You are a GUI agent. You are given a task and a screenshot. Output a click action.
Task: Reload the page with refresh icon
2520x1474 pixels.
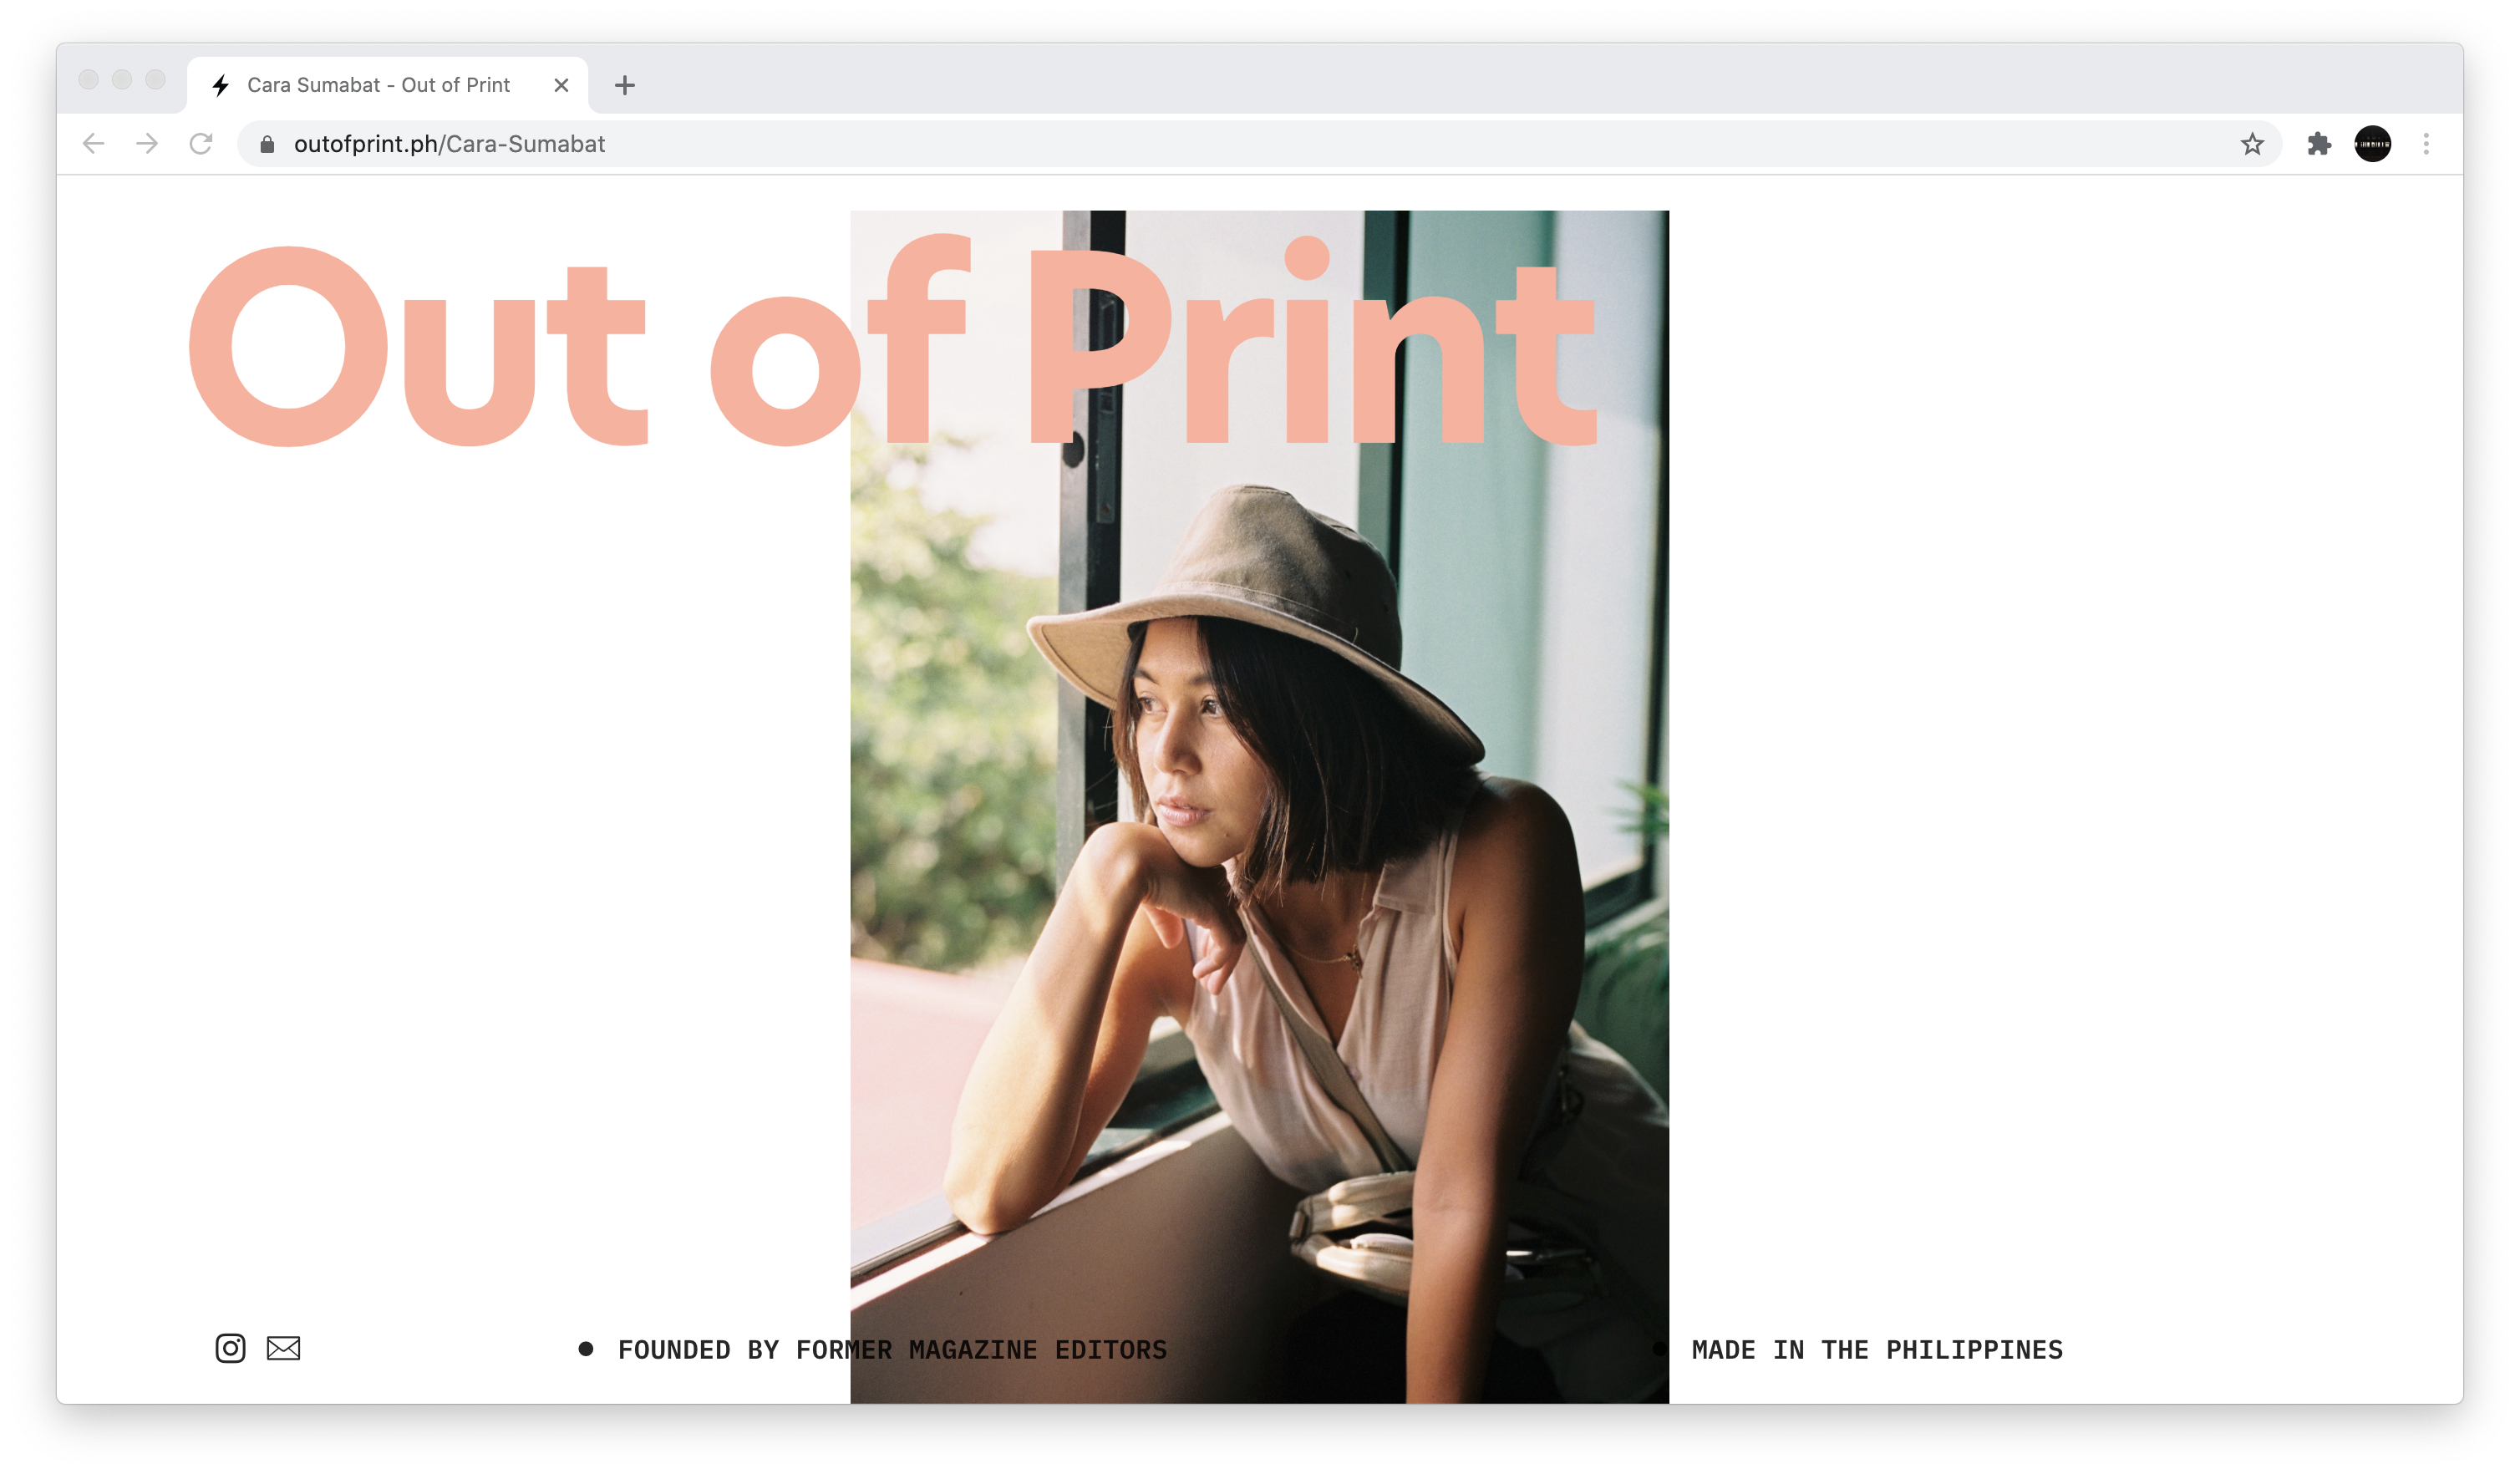point(201,144)
